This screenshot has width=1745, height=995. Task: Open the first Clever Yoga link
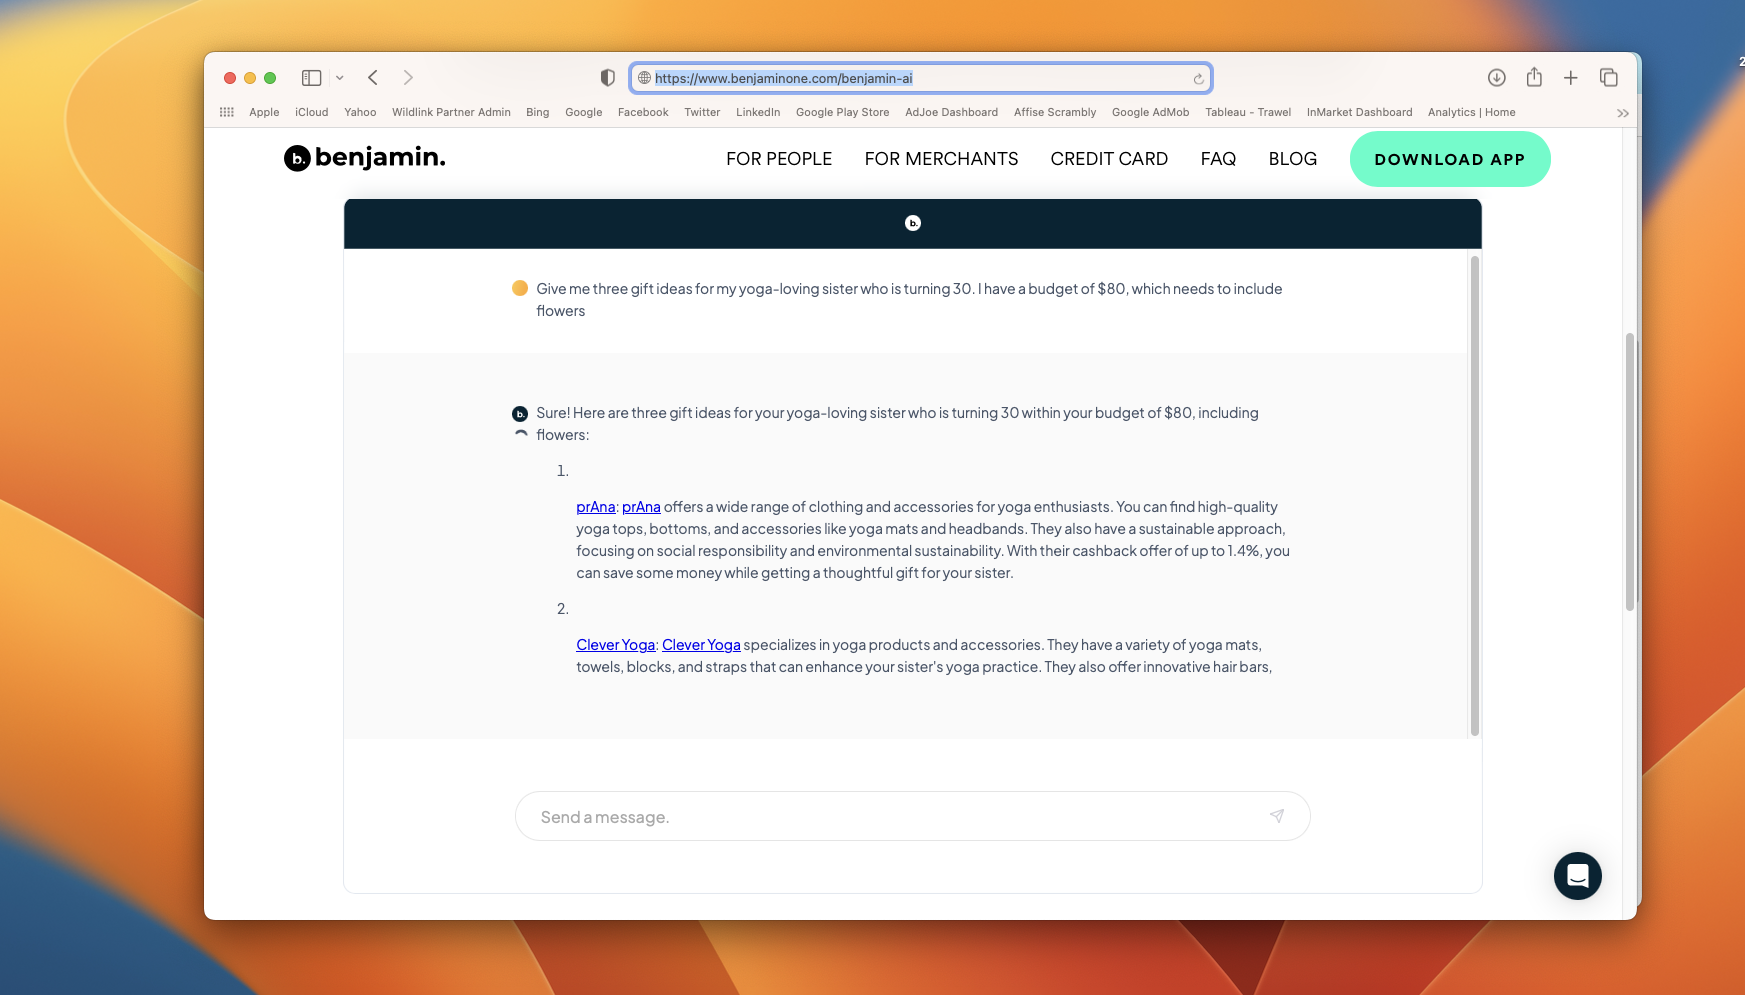[616, 645]
